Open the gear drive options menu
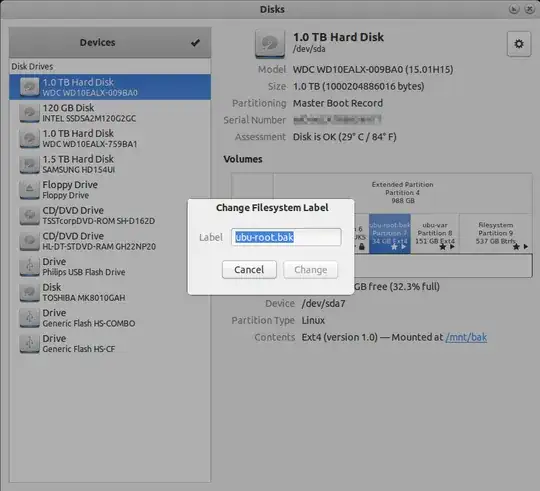The height and width of the screenshot is (491, 540). click(519, 44)
